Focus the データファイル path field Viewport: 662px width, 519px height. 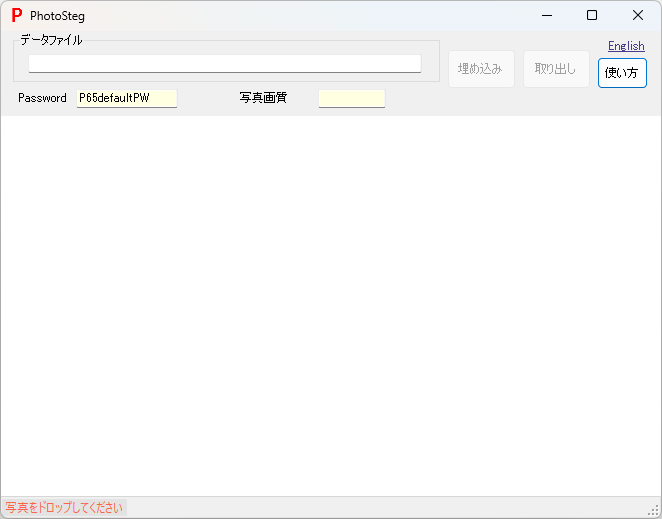[225, 63]
